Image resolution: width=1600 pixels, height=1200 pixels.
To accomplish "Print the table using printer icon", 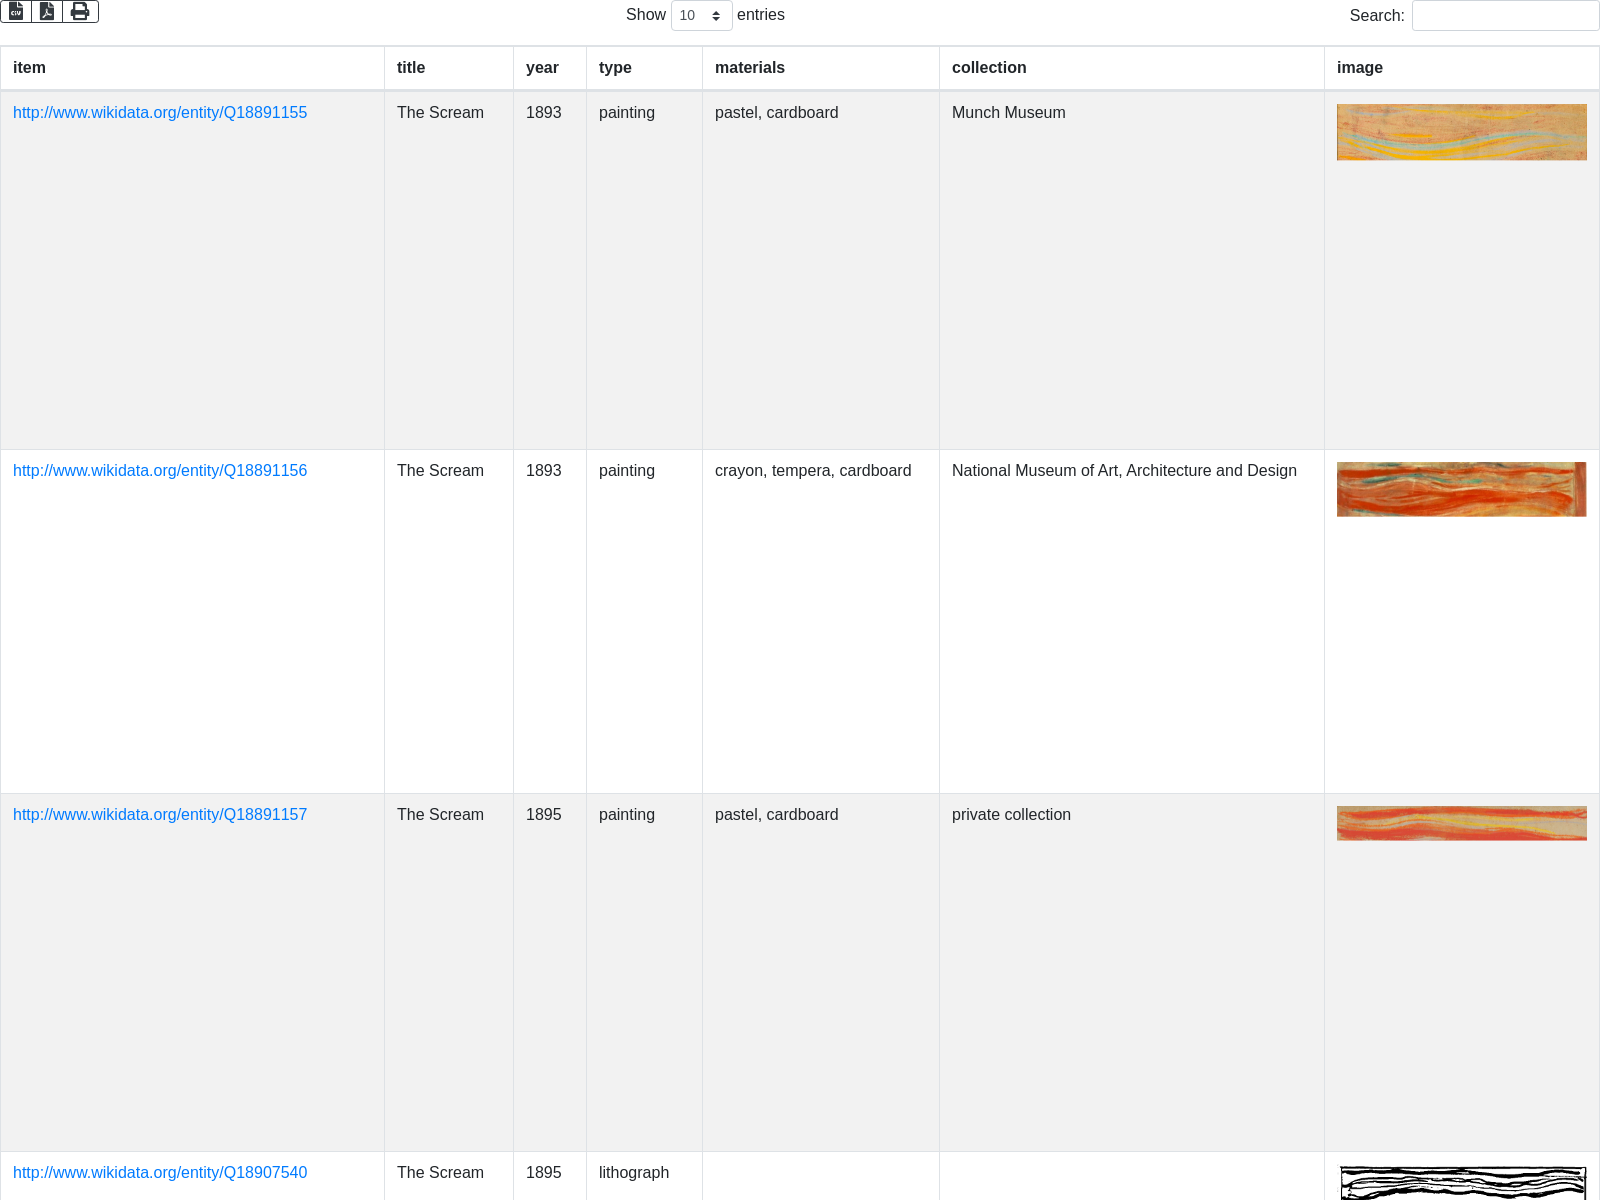I will coord(80,11).
